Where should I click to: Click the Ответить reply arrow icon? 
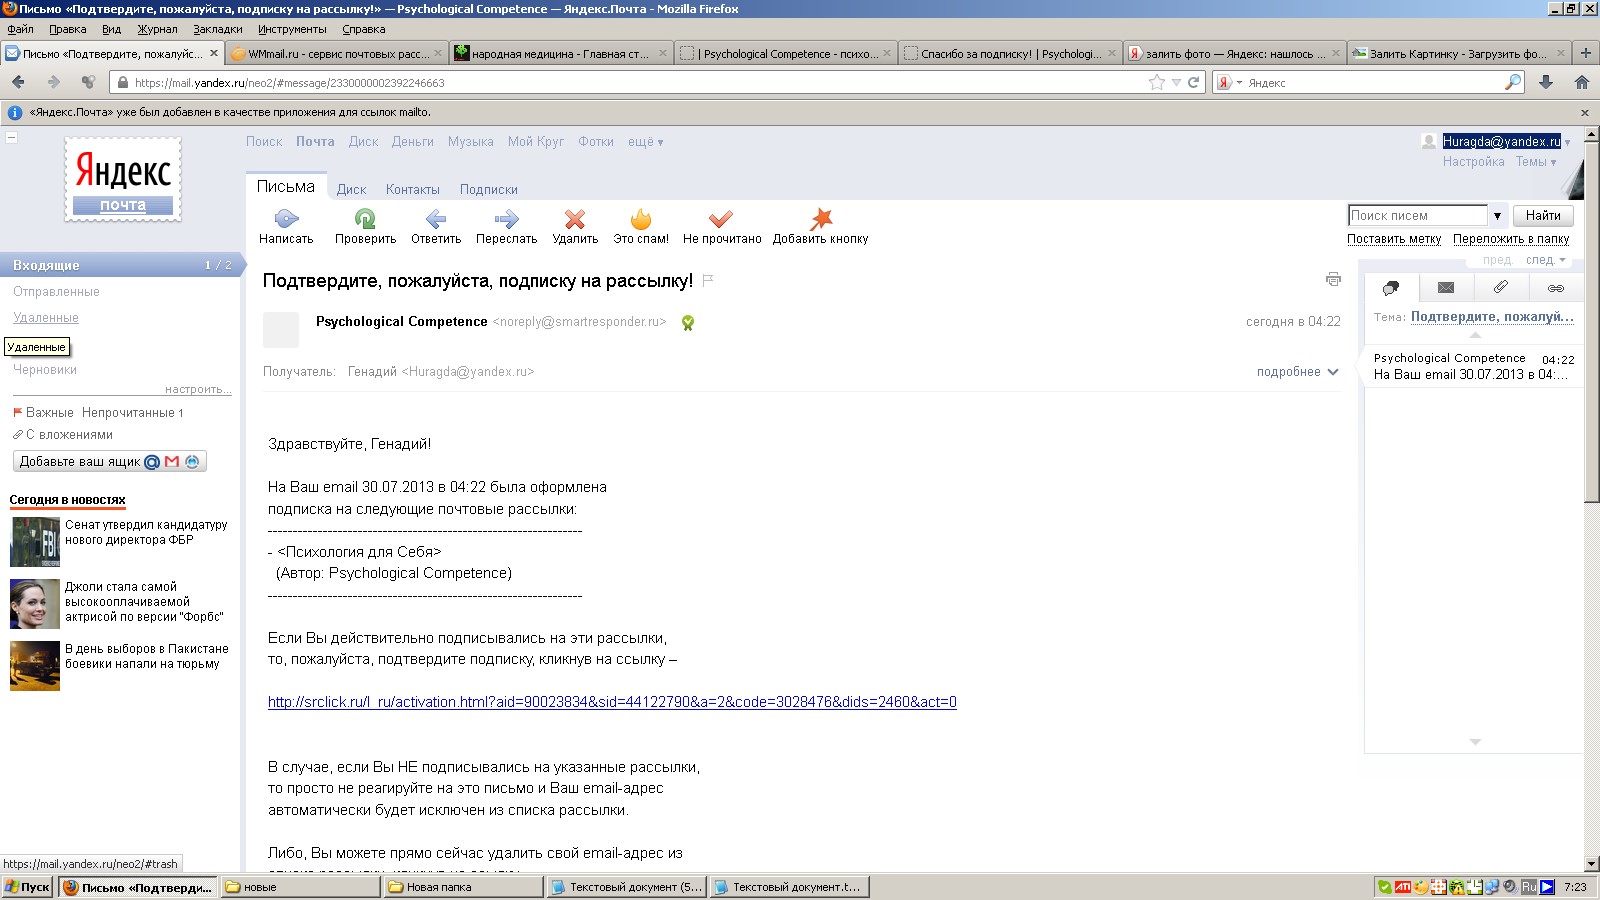tap(436, 219)
